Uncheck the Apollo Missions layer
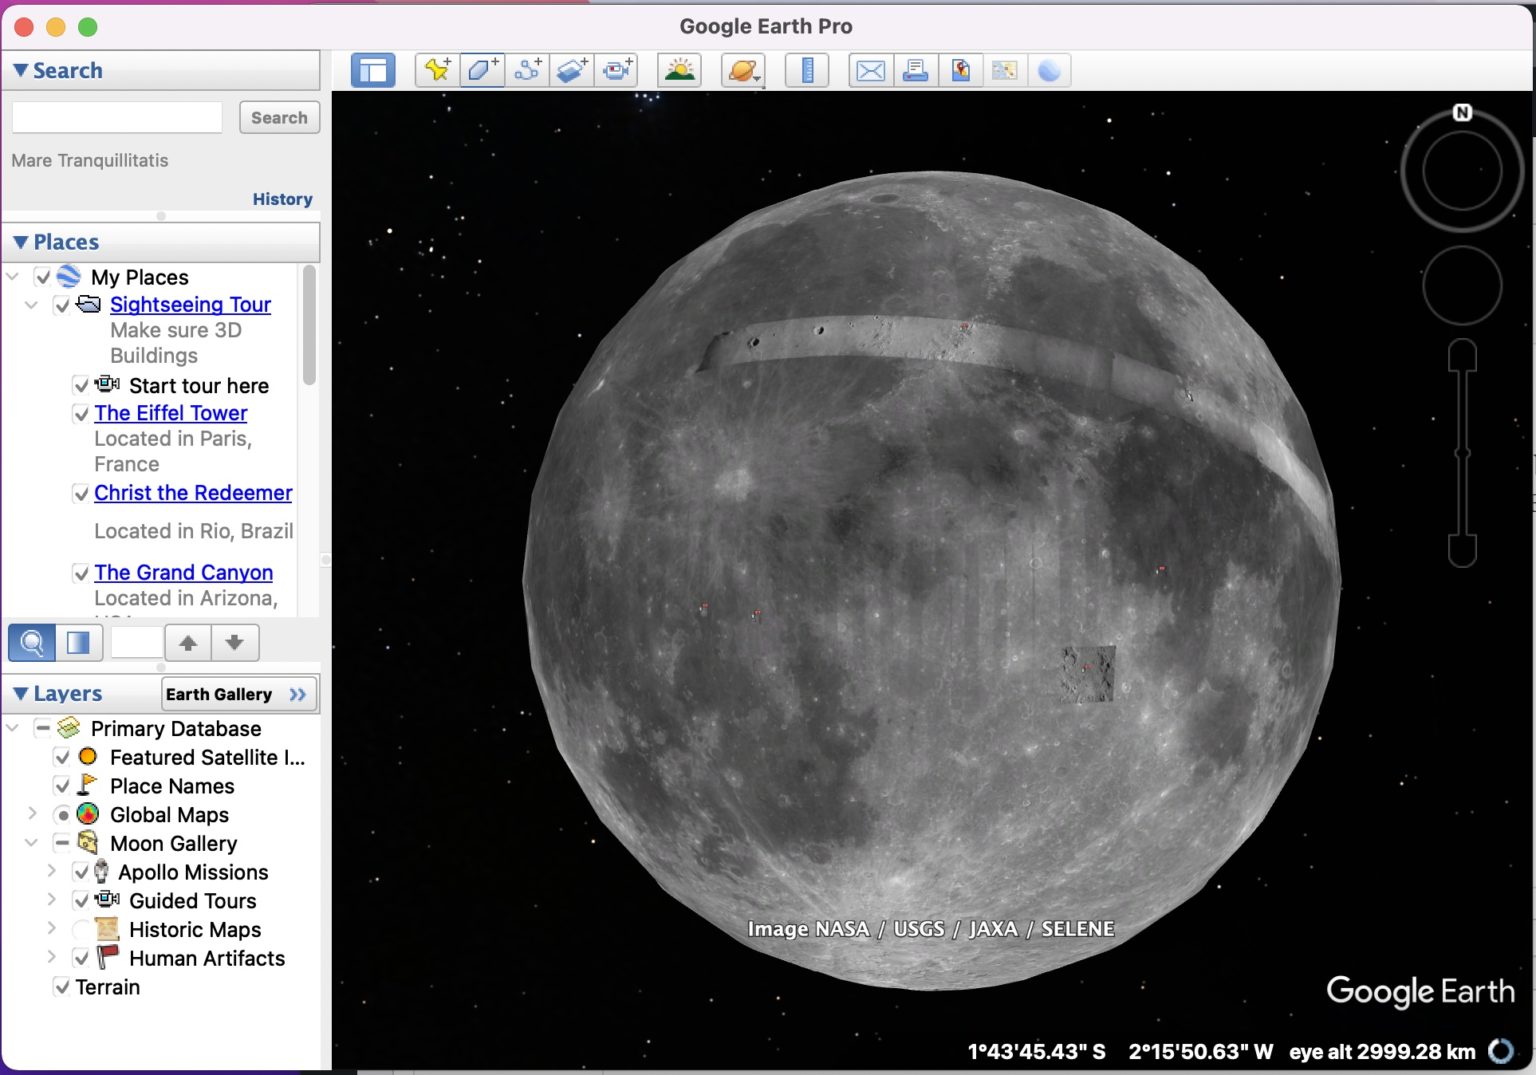The image size is (1536, 1075). (x=82, y=872)
